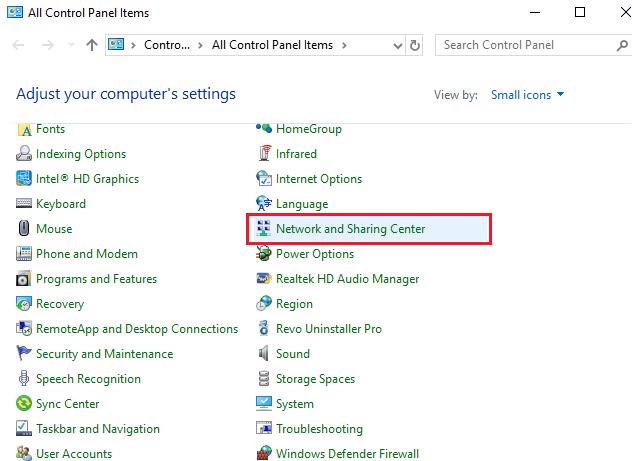632x461 pixels.
Task: Open the Troubleshooting link
Action: click(319, 429)
